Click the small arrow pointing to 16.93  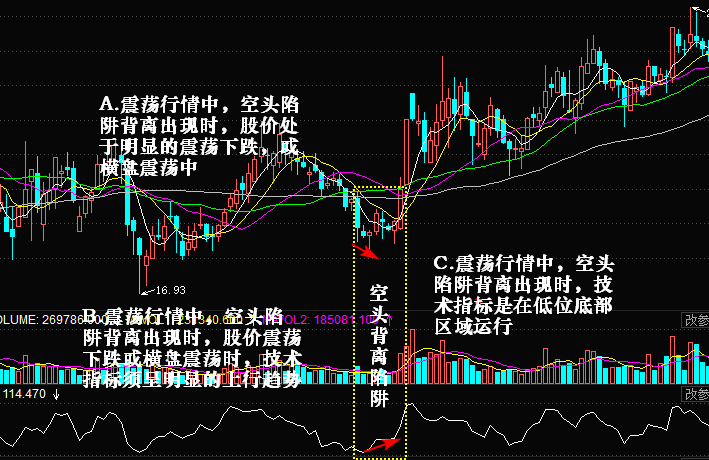[x=150, y=290]
